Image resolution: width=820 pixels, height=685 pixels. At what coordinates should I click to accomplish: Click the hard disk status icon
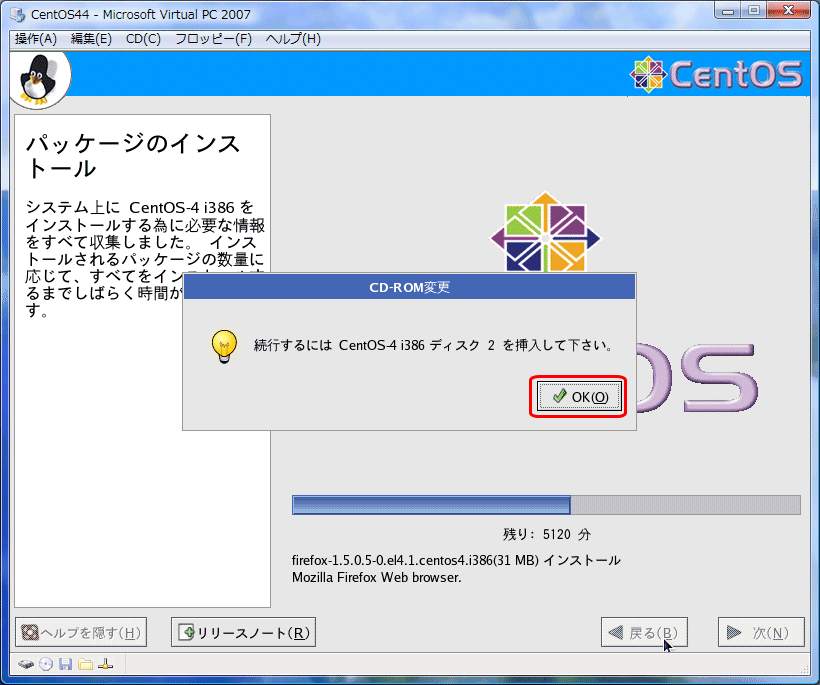(26, 664)
